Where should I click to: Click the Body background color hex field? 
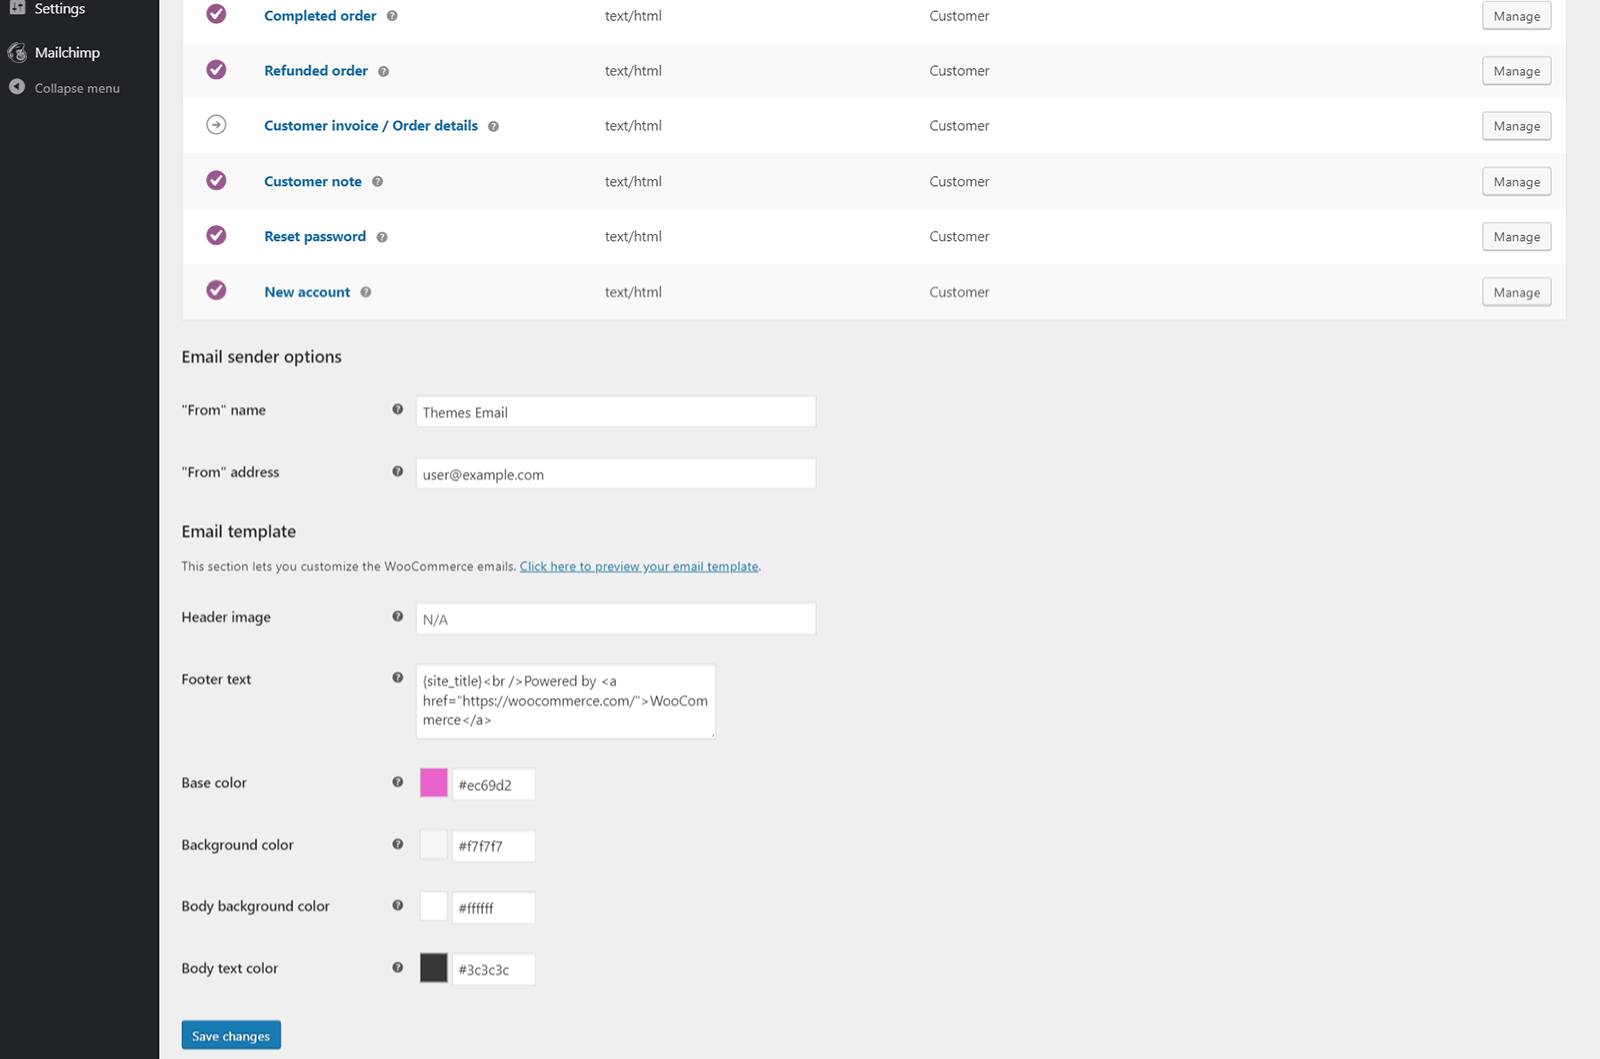click(x=494, y=908)
